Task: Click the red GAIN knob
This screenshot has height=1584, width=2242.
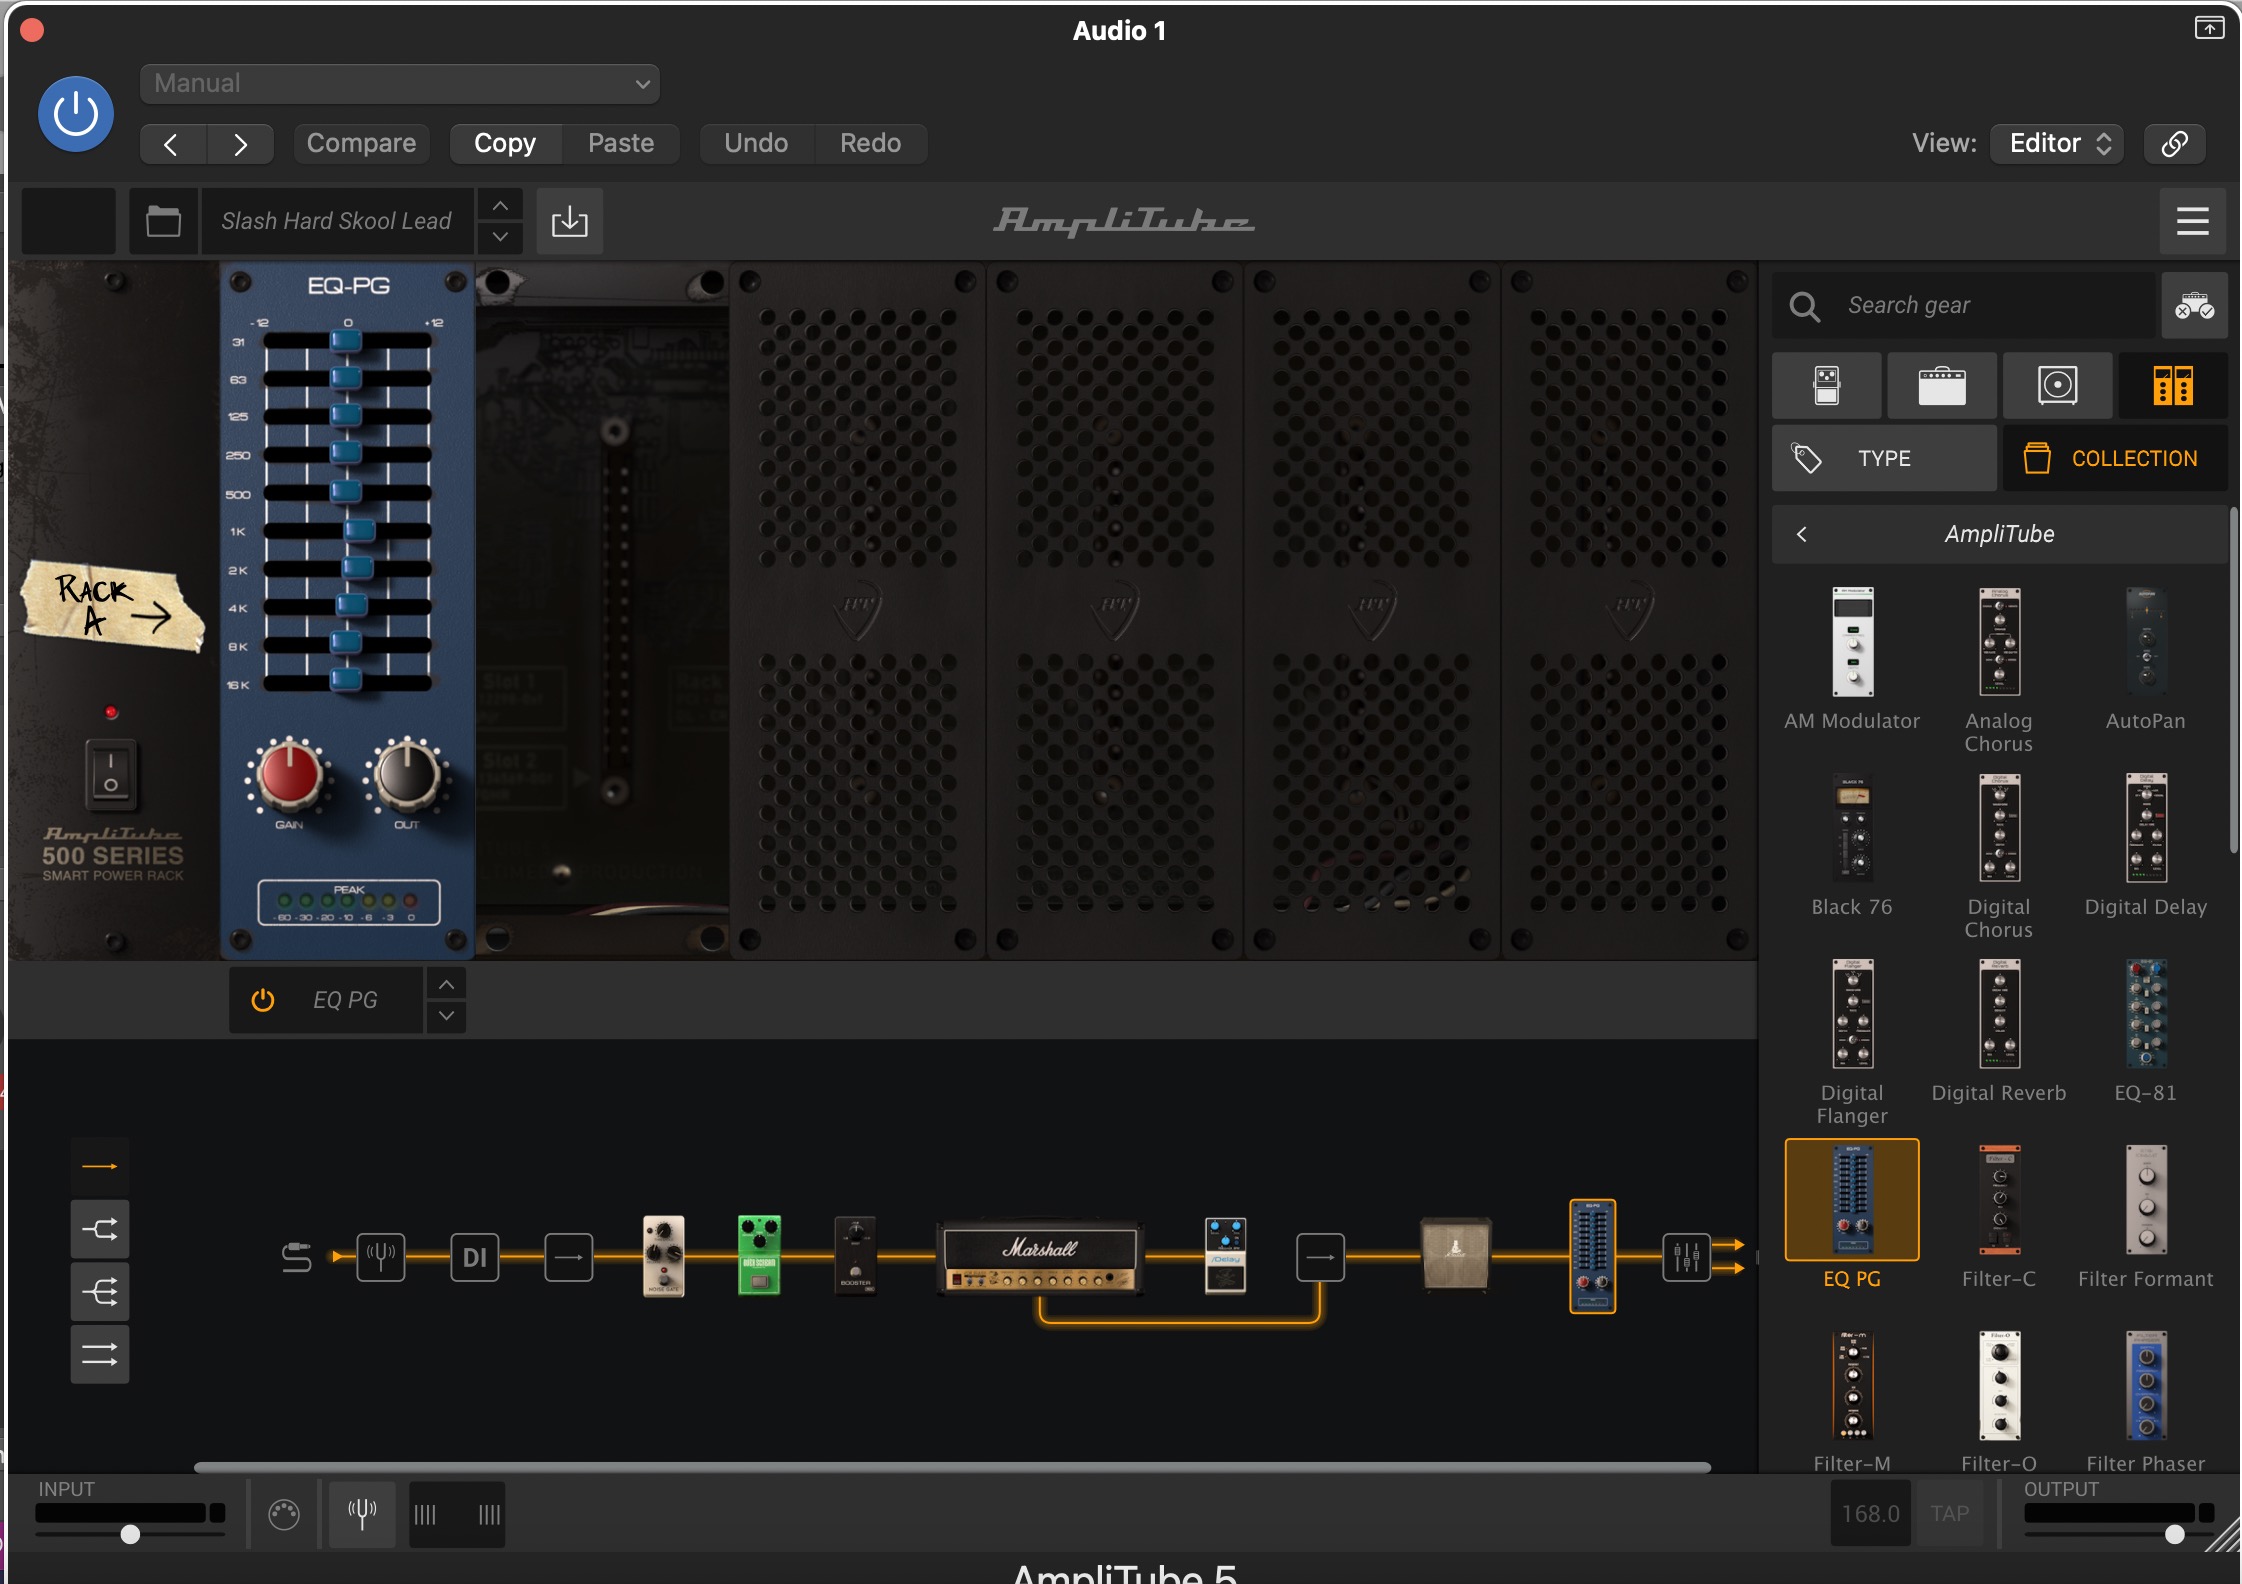Action: 289,774
